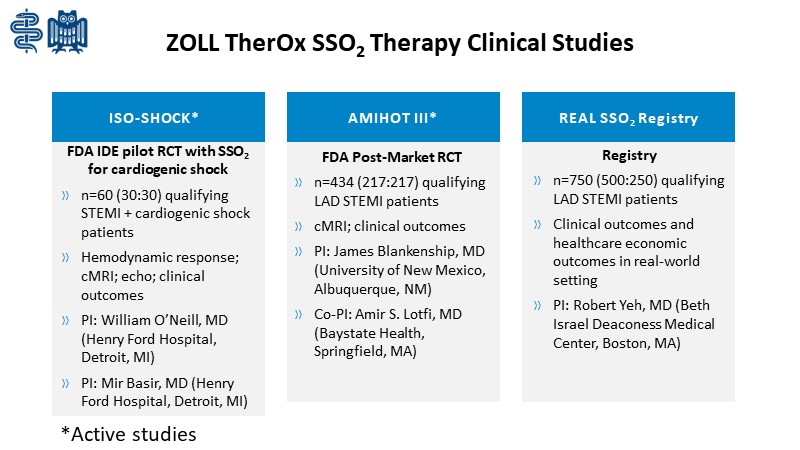Click the chevron bullet beside n=434 text
Screen dimensions: 800x450
click(x=301, y=183)
